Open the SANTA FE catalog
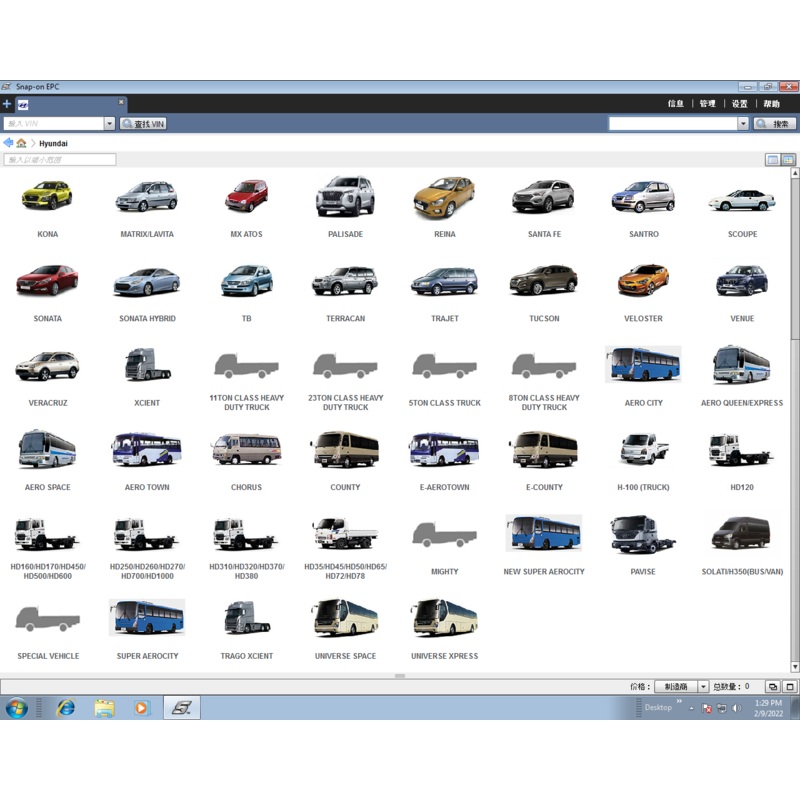The height and width of the screenshot is (800, 800). point(544,196)
